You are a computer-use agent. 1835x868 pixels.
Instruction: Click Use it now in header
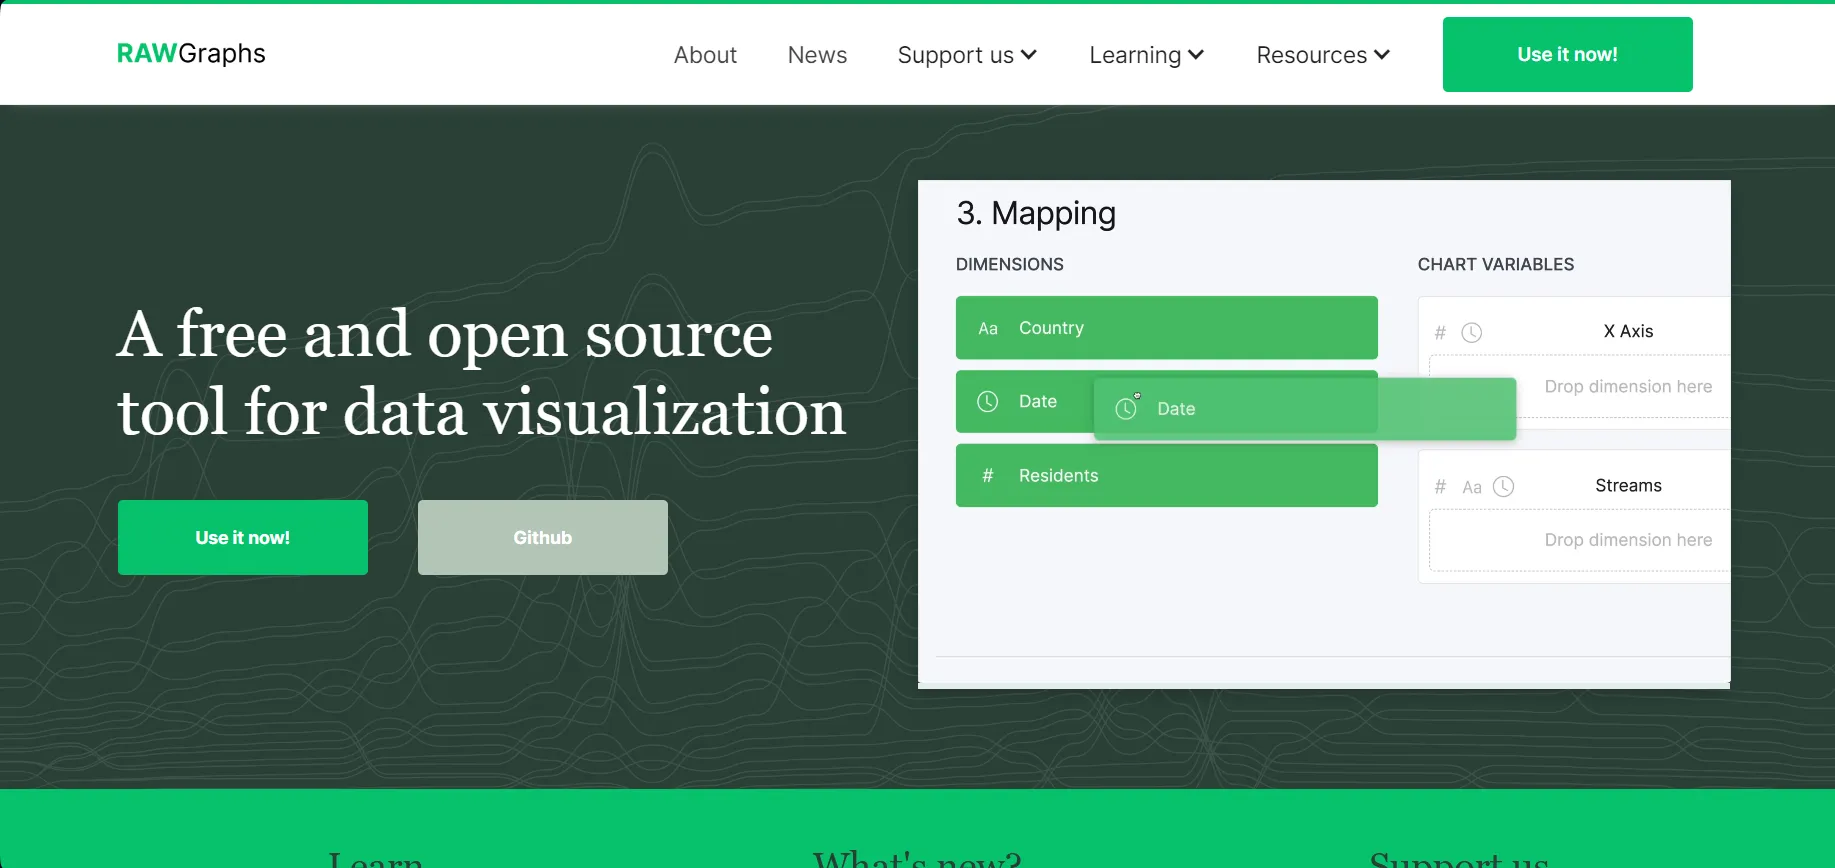coord(1567,54)
